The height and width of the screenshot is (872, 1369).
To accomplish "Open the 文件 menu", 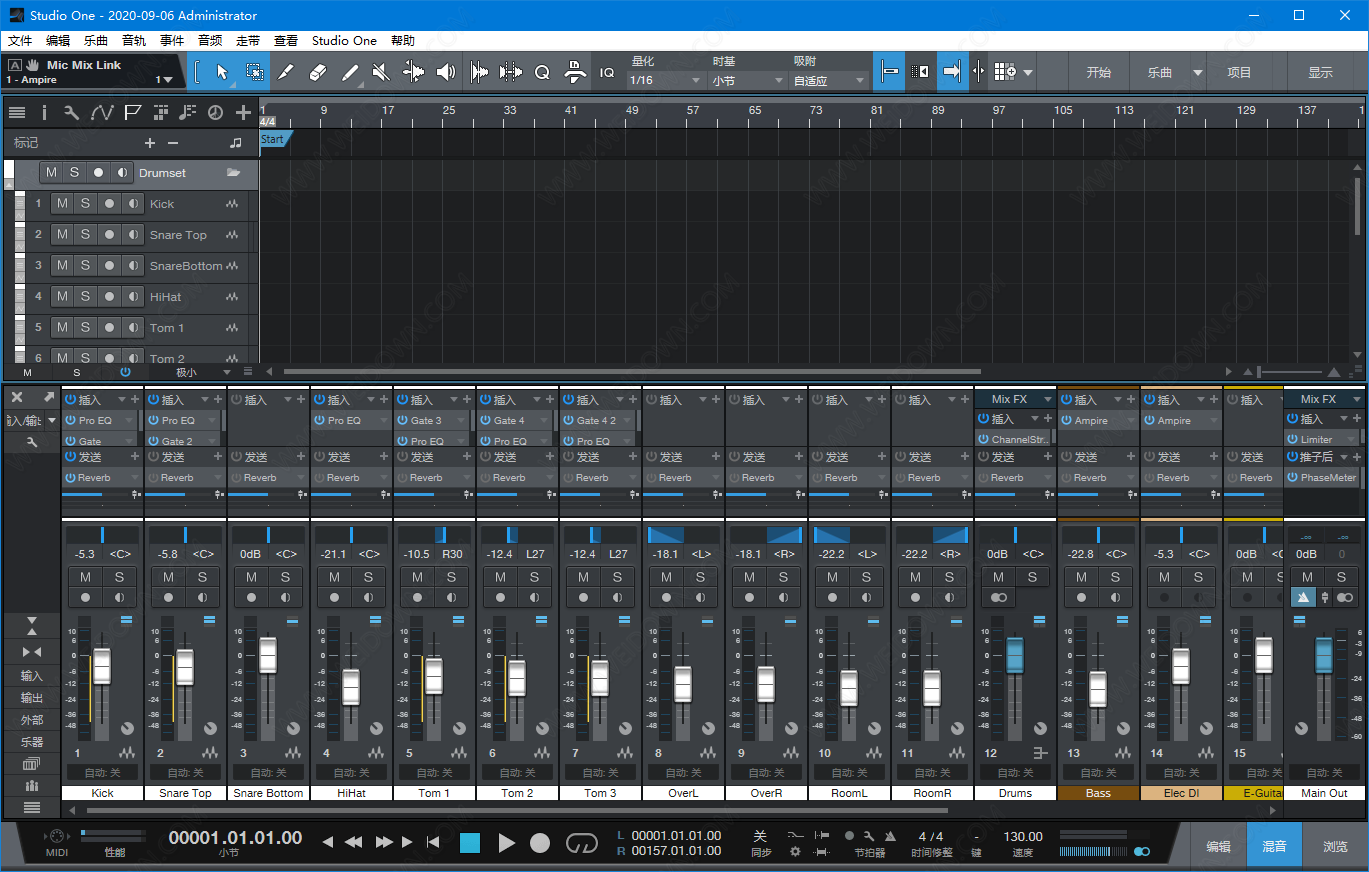I will 20,41.
